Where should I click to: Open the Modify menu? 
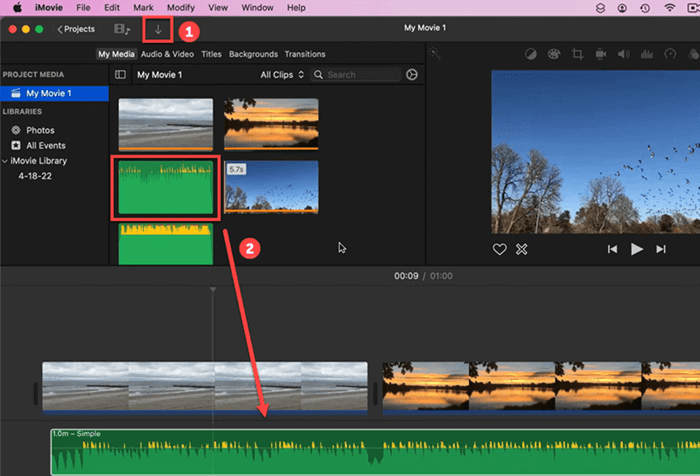pyautogui.click(x=180, y=8)
